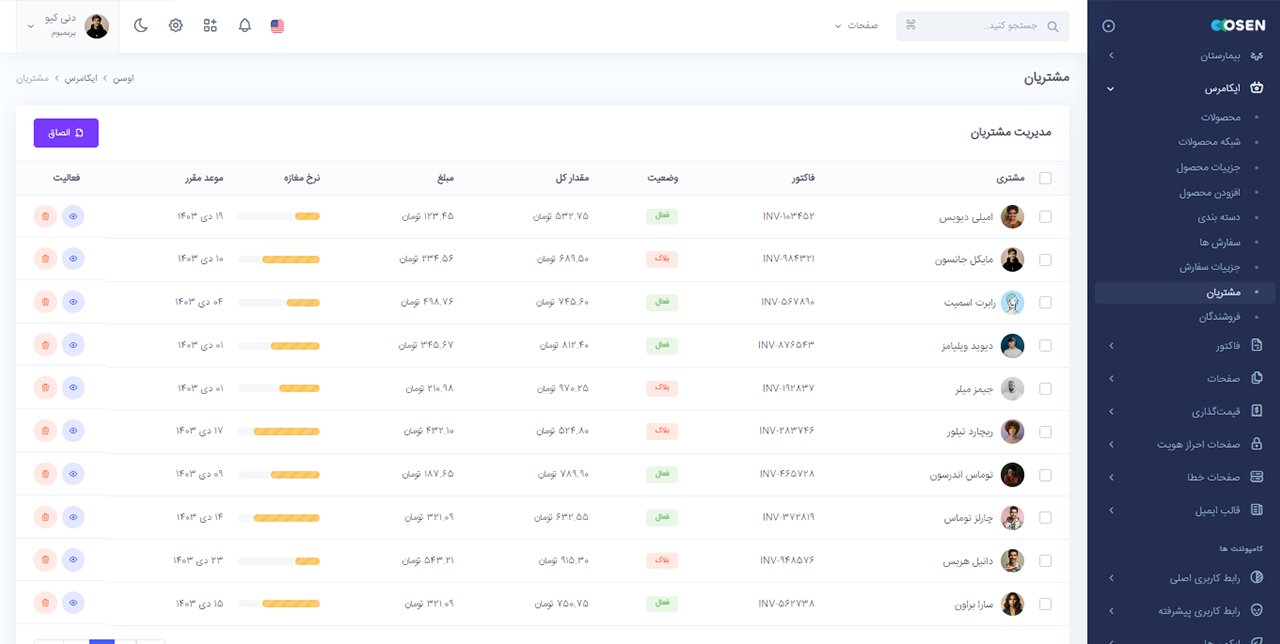Viewport: 1280px width, 644px height.
Task: Click the search input field
Action: point(983,26)
